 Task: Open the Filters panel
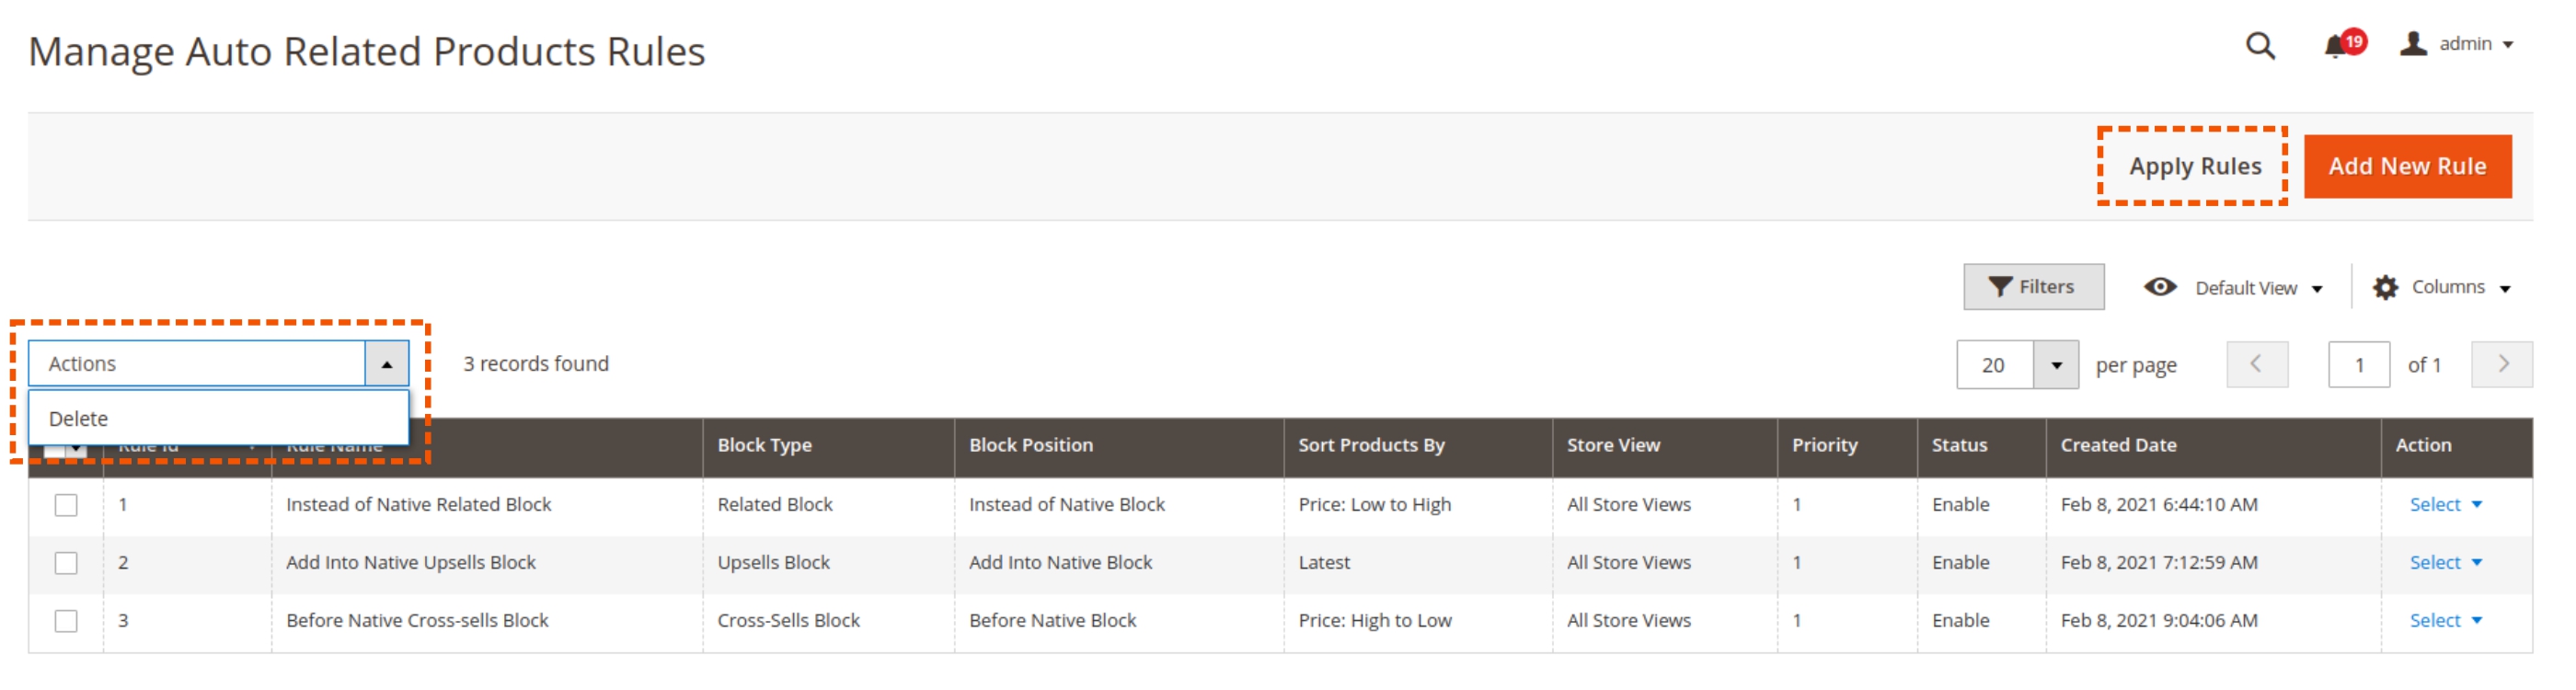(x=2033, y=288)
